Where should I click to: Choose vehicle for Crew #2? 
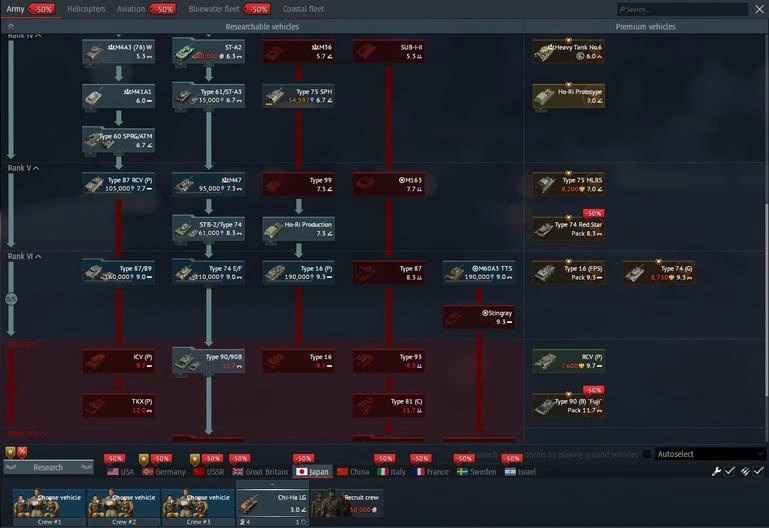[x=124, y=503]
